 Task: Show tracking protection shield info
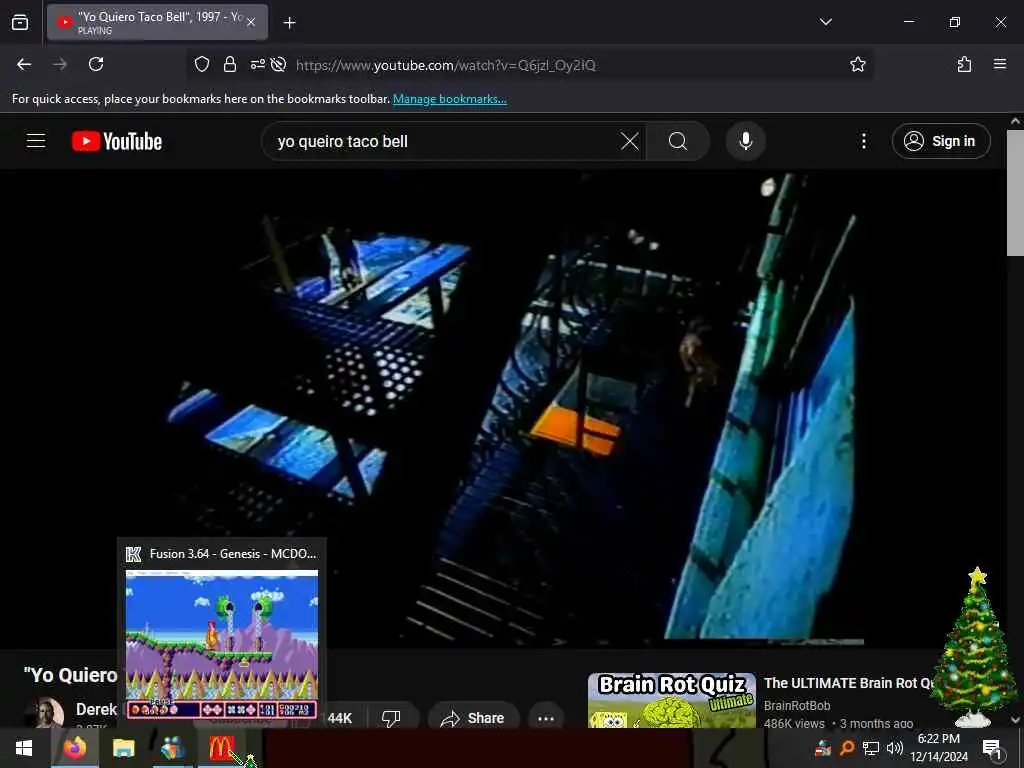[x=202, y=64]
